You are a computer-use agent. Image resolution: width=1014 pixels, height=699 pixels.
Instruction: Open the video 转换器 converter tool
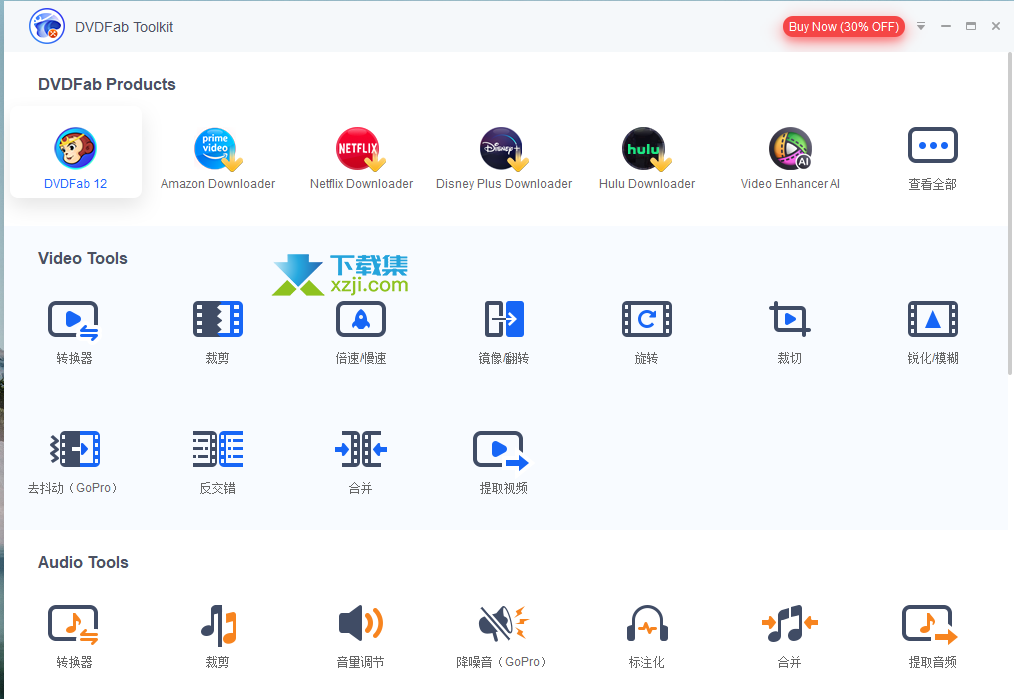click(x=74, y=333)
